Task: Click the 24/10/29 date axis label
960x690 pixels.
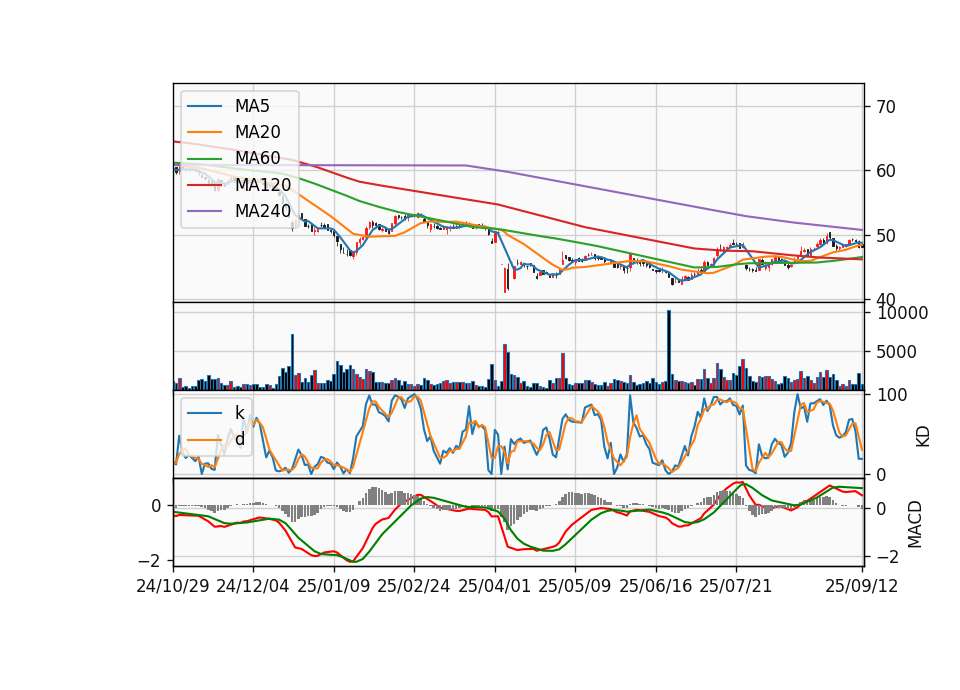Action: click(x=173, y=586)
